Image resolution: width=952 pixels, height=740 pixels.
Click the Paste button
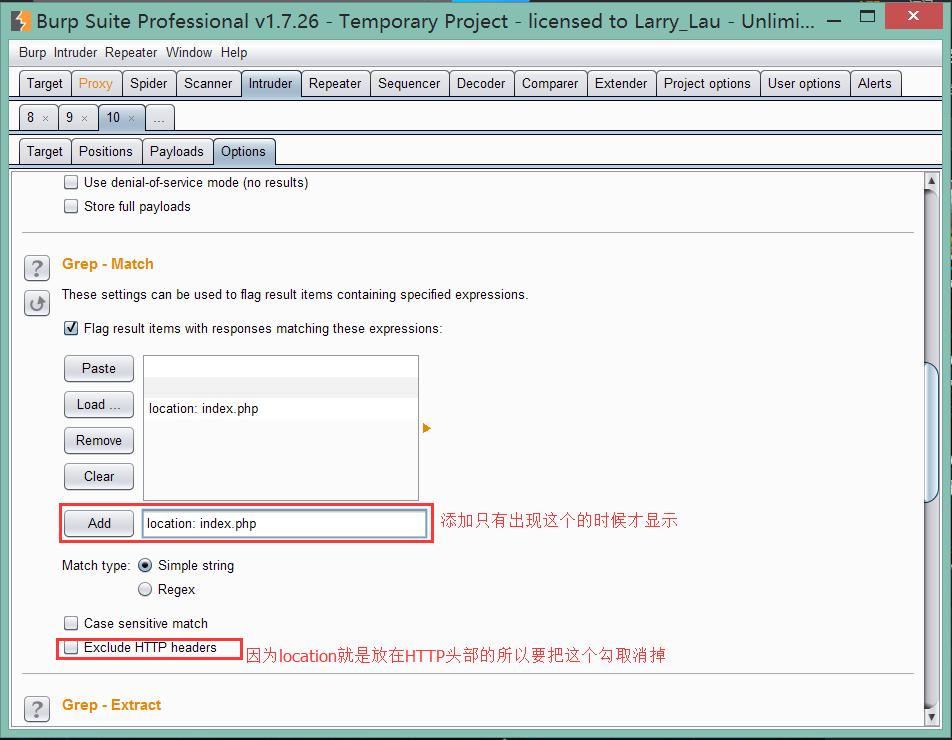pyautogui.click(x=99, y=368)
